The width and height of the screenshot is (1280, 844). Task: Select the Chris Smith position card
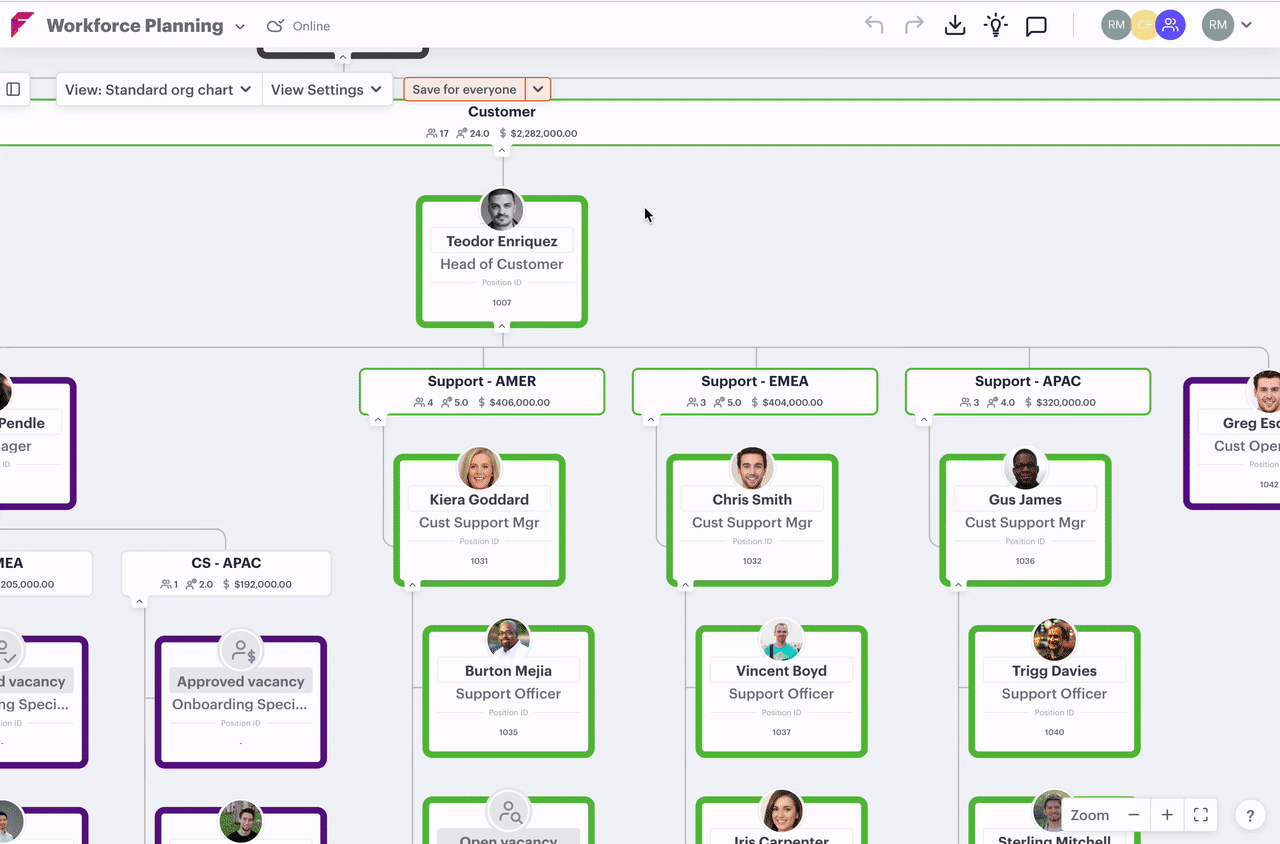pyautogui.click(x=752, y=521)
